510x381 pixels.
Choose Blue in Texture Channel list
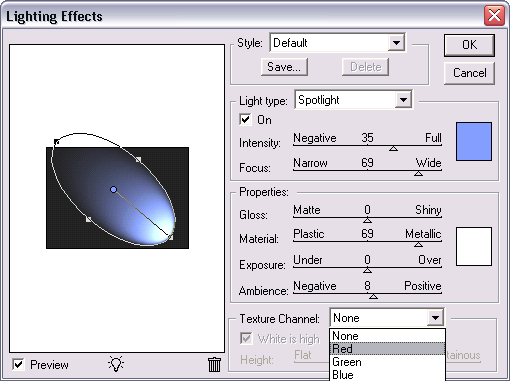click(387, 375)
